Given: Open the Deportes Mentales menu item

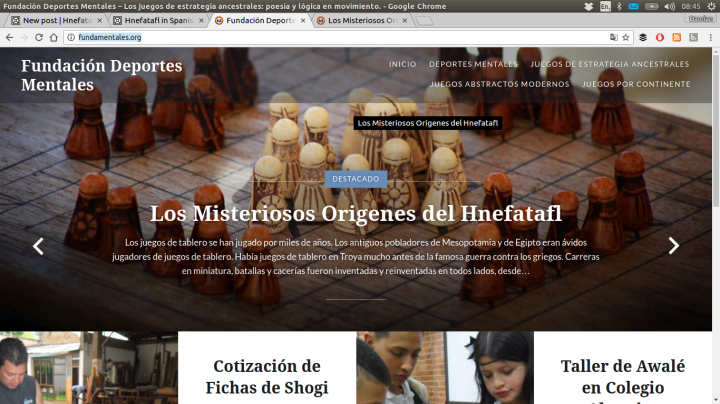Looking at the screenshot, I should tap(473, 64).
